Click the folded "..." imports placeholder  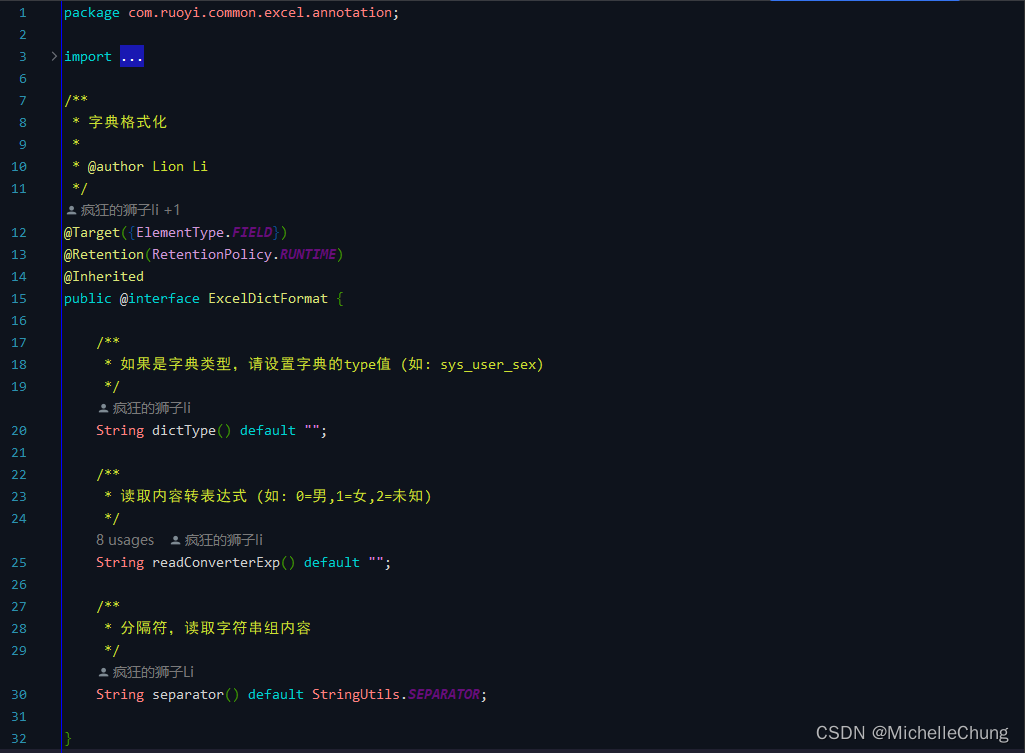pos(131,56)
